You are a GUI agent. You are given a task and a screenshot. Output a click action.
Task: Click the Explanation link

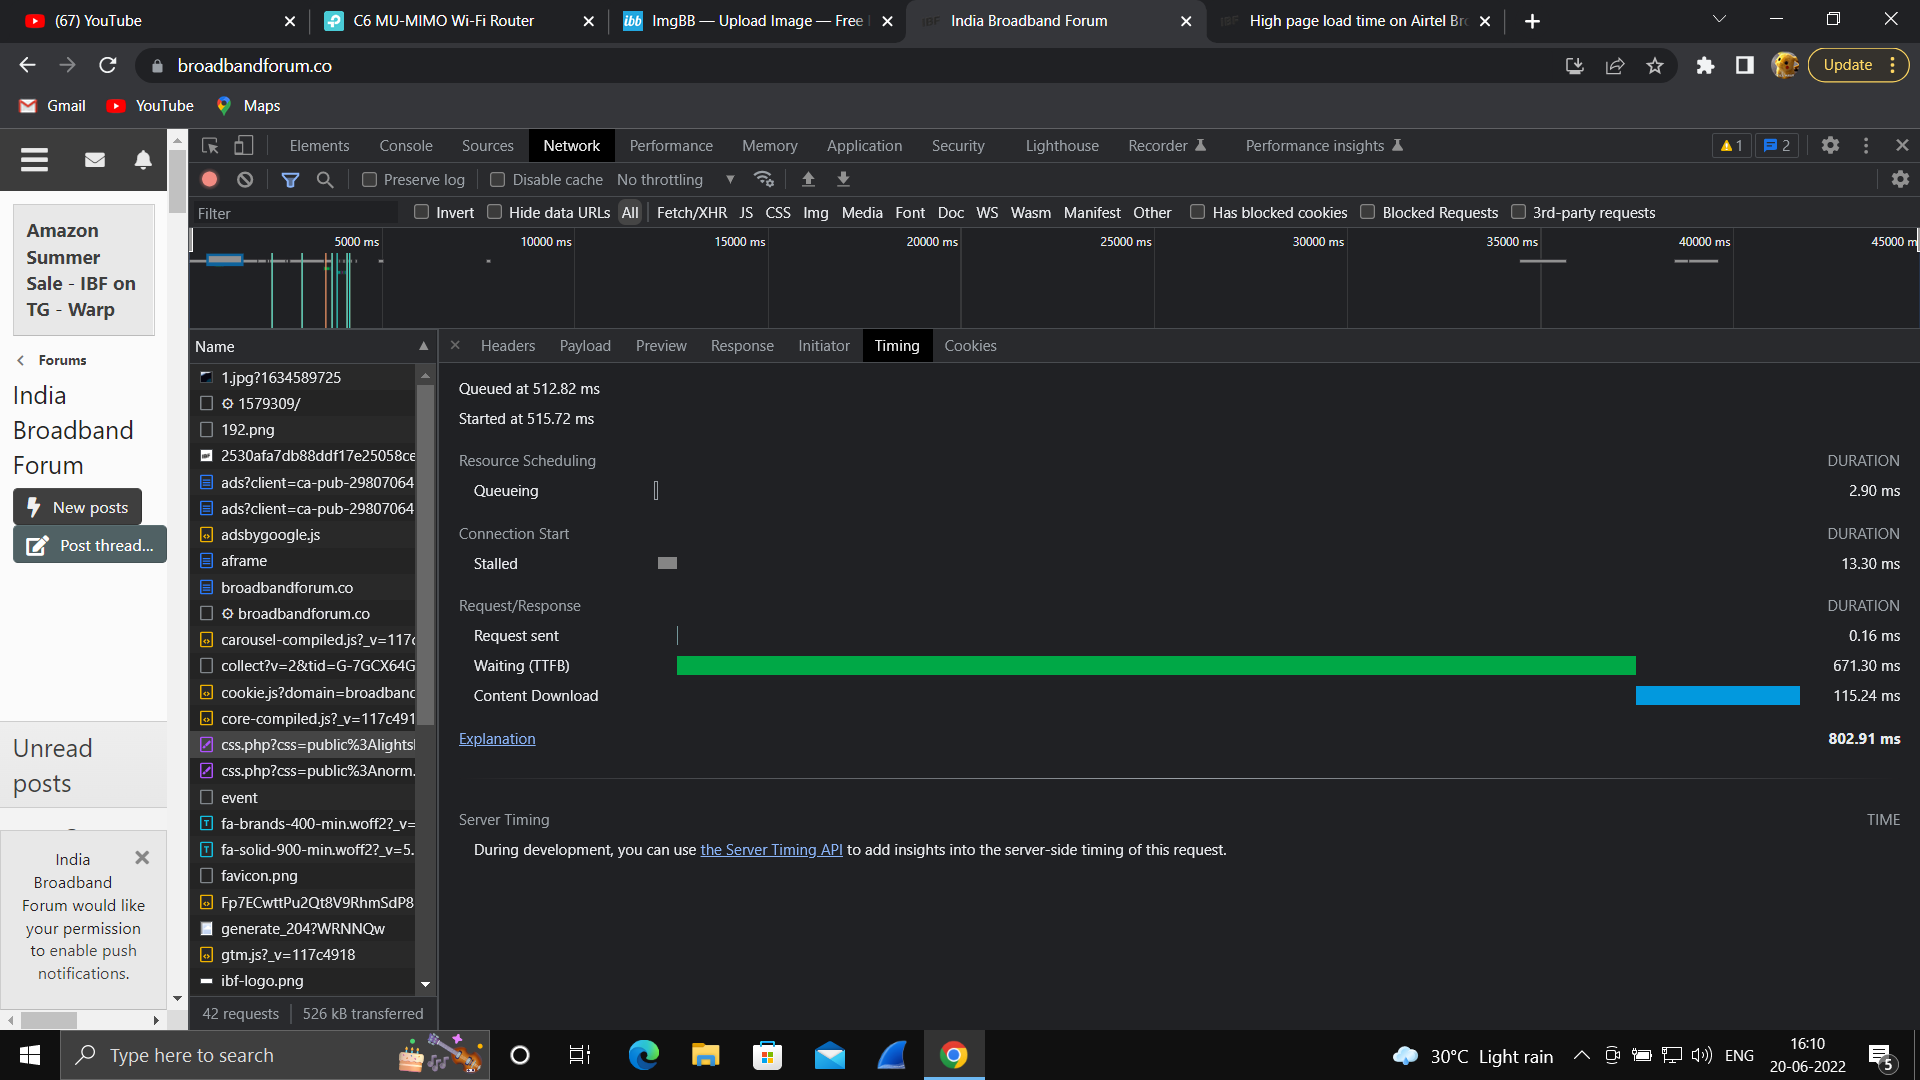click(x=497, y=739)
